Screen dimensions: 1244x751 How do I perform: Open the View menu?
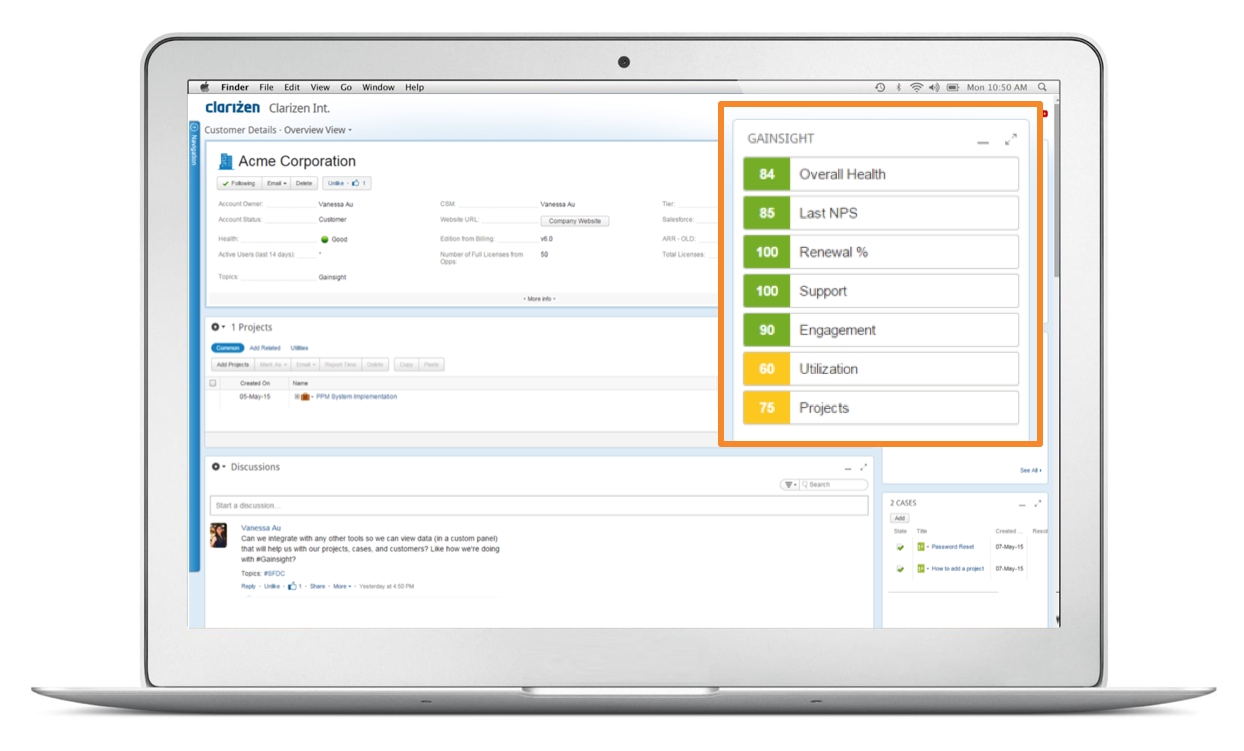pyautogui.click(x=320, y=88)
